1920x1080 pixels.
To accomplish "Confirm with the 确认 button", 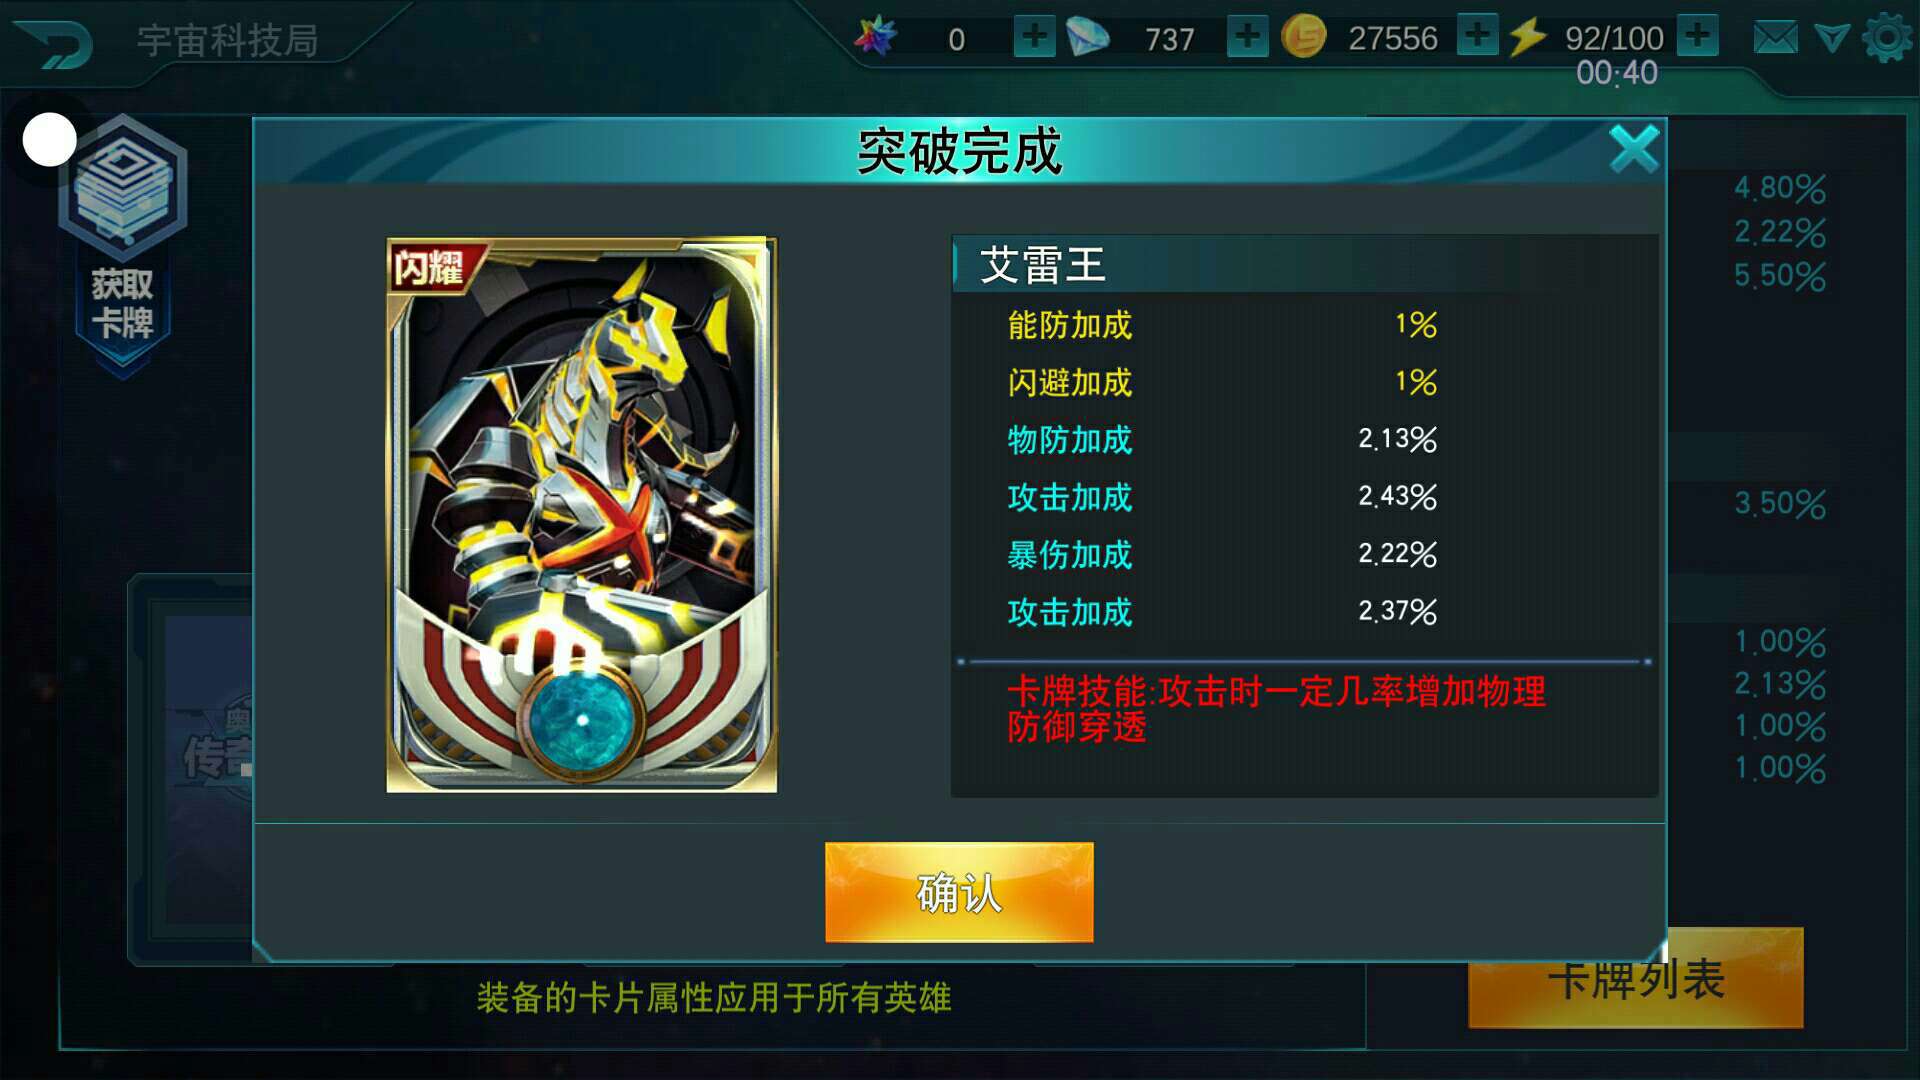I will [x=959, y=892].
